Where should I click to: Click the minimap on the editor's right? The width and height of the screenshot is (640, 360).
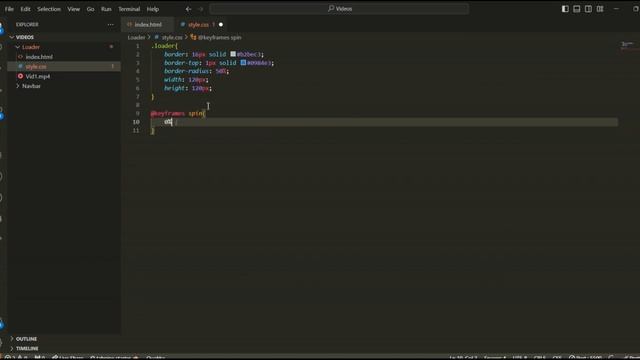[x=627, y=45]
